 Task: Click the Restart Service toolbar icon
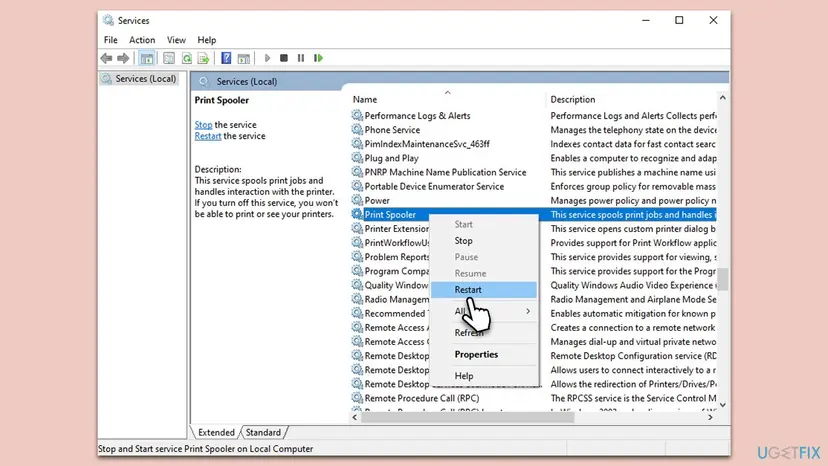pos(318,58)
